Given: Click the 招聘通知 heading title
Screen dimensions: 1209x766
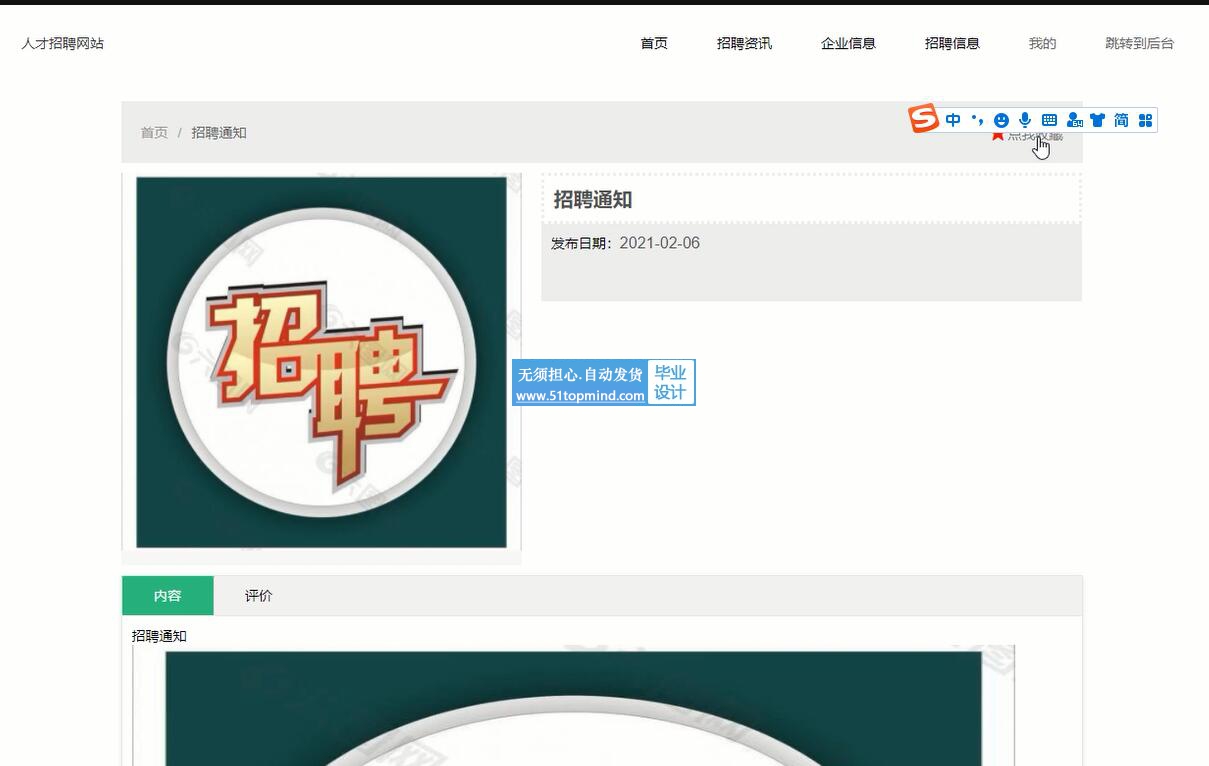Looking at the screenshot, I should coord(593,199).
